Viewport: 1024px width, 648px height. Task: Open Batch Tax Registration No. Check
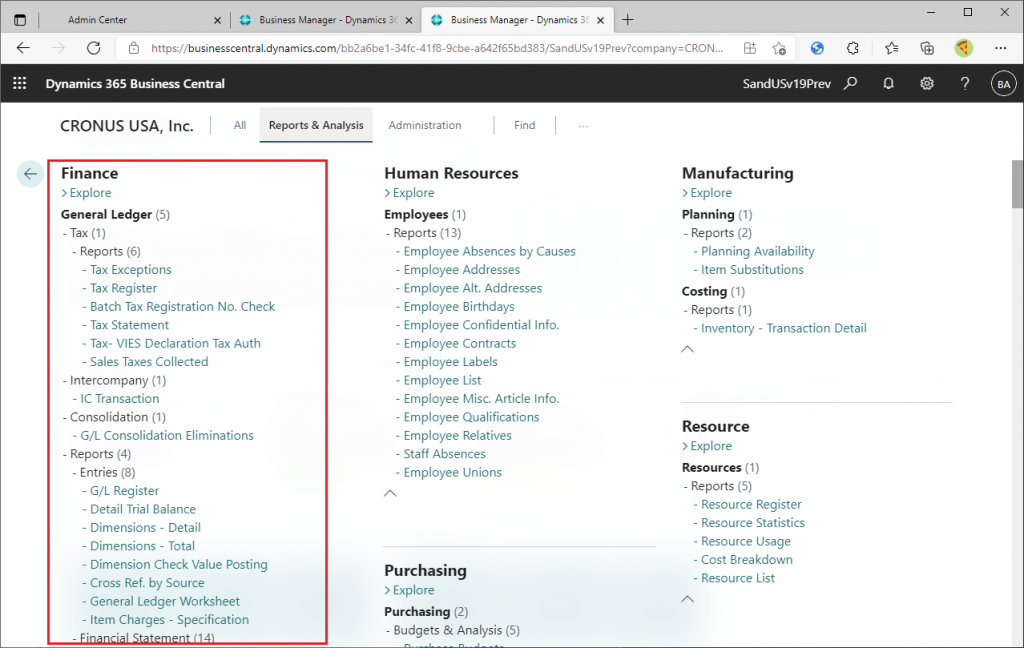(x=182, y=306)
